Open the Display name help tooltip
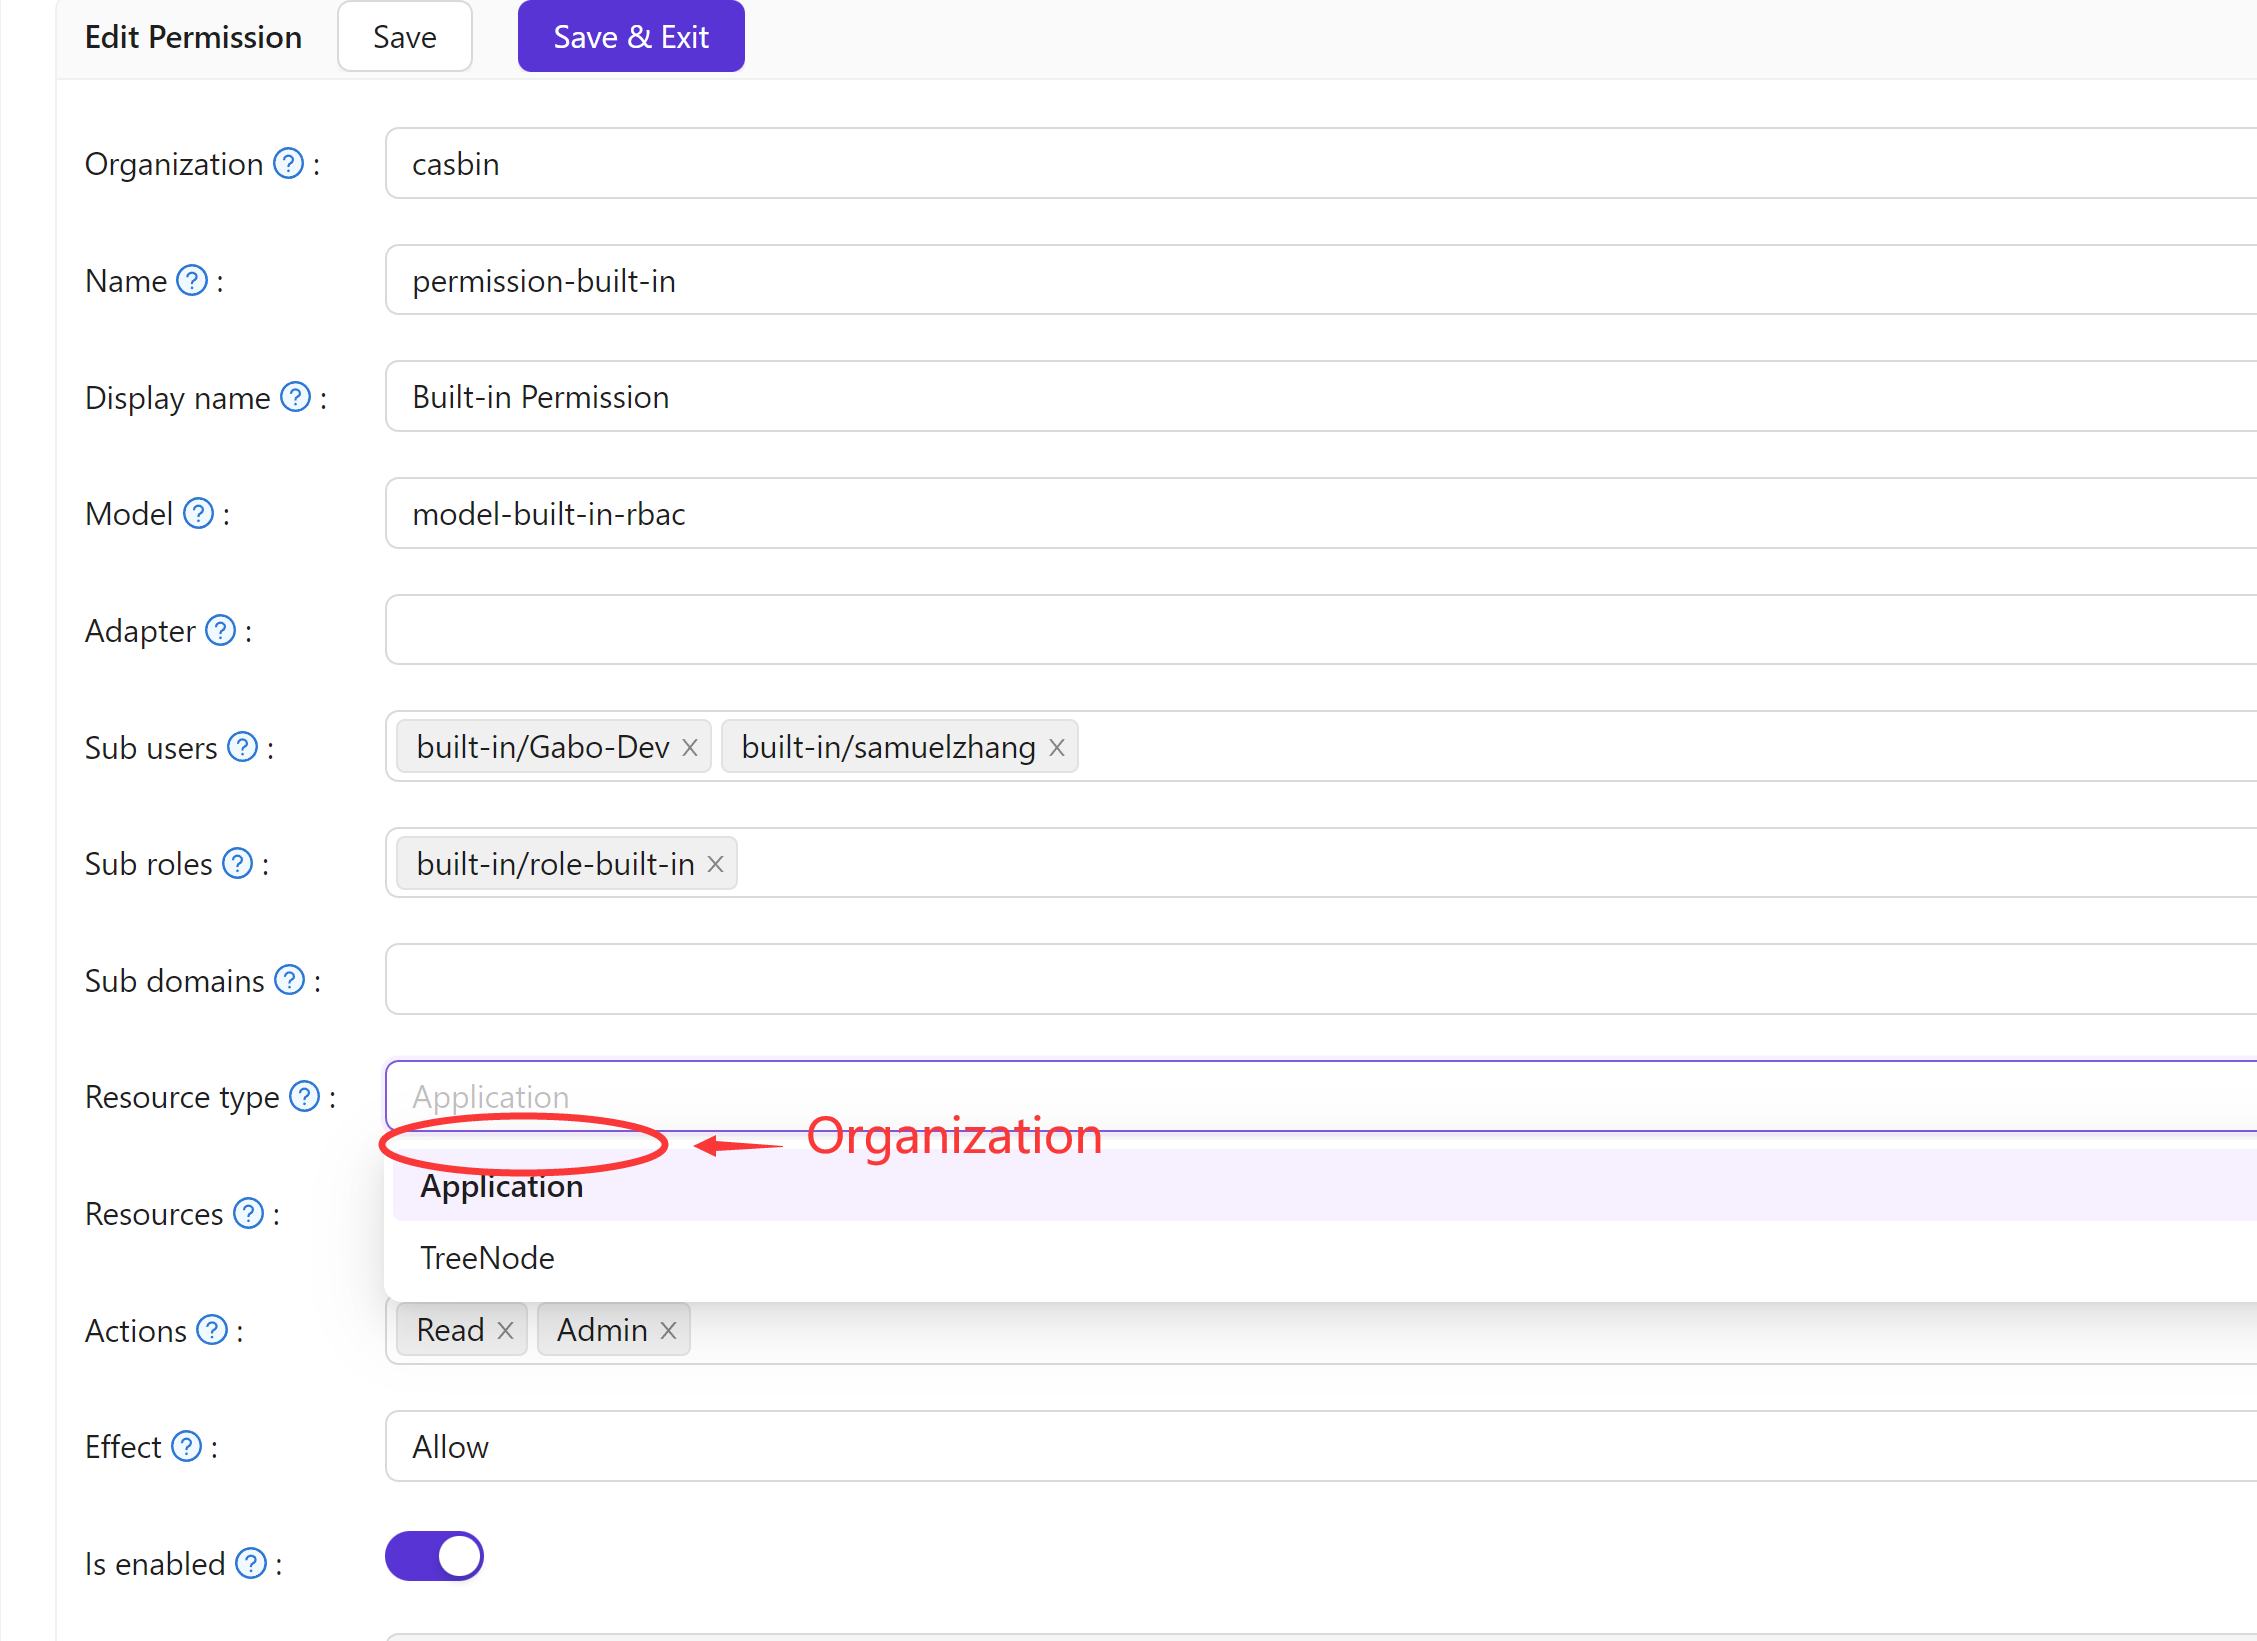The width and height of the screenshot is (2257, 1641). pos(295,397)
